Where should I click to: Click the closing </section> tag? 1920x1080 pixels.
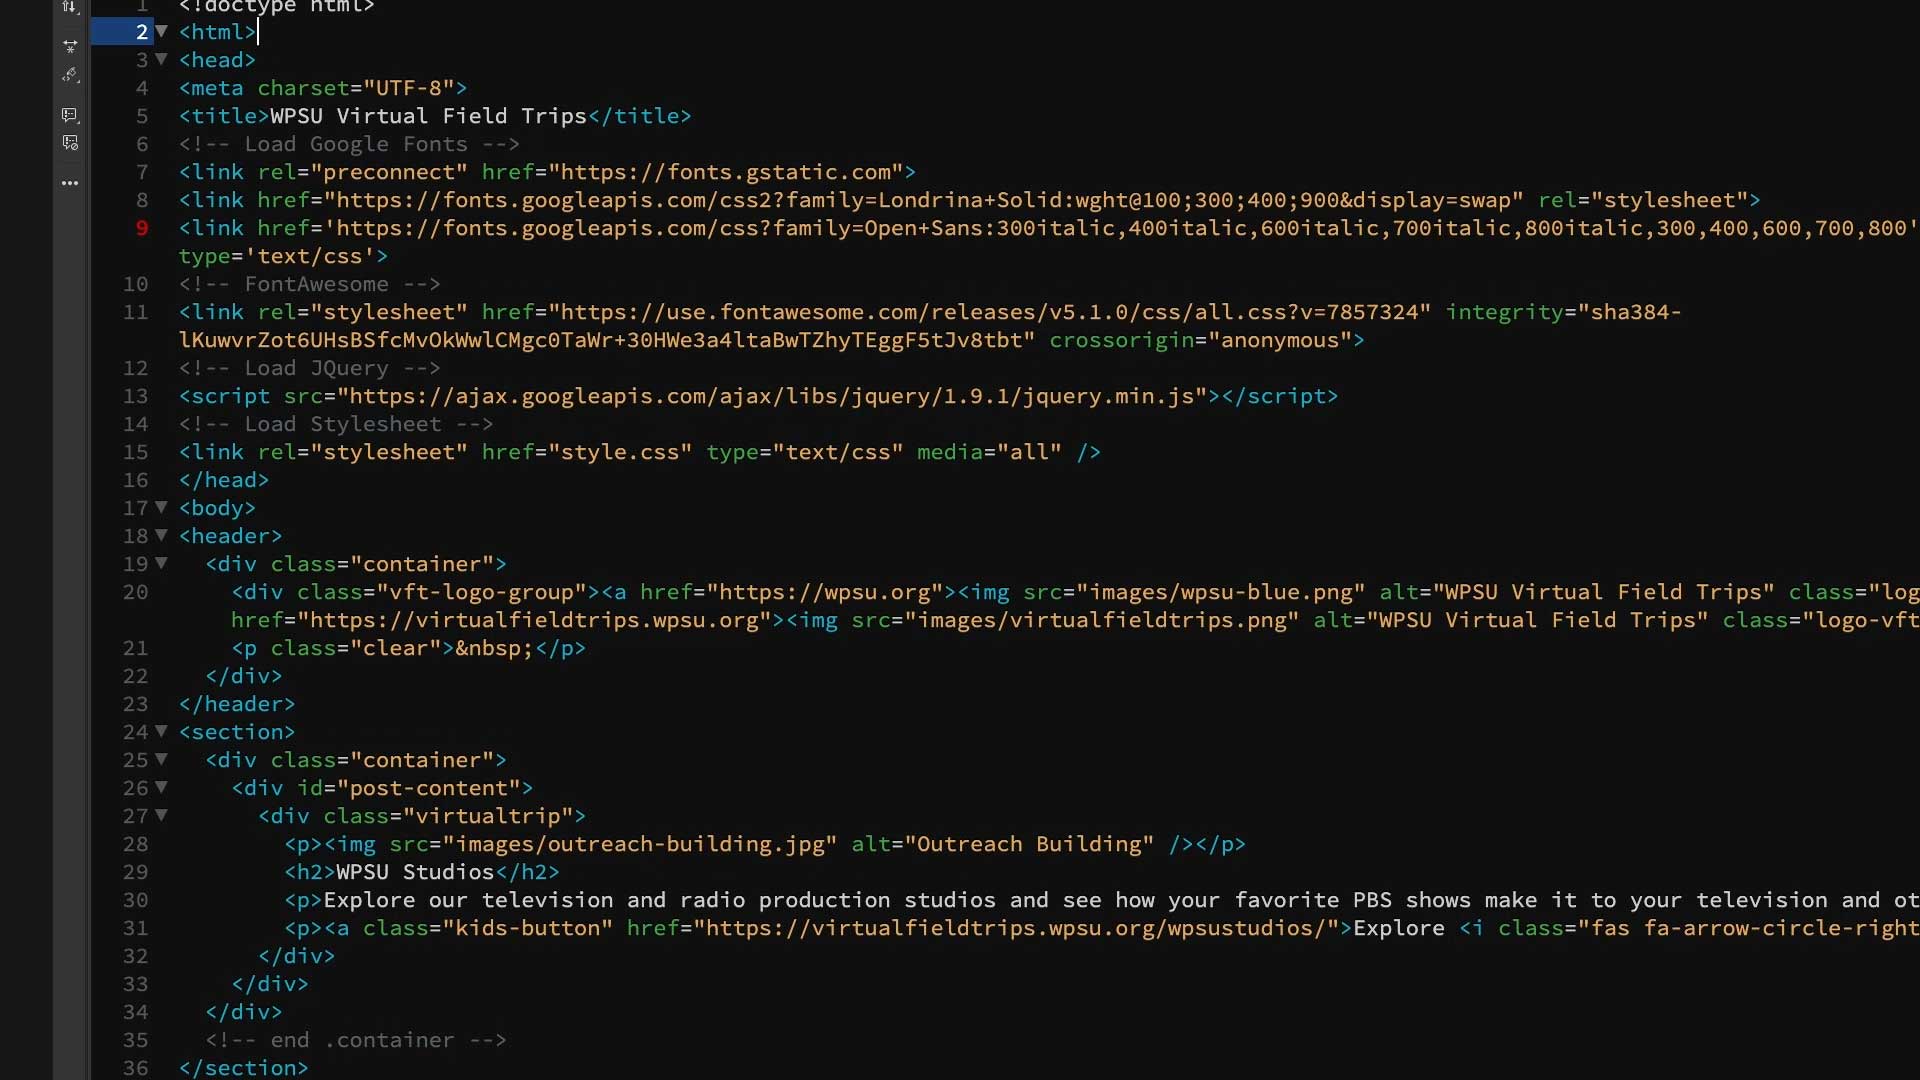pos(244,1068)
